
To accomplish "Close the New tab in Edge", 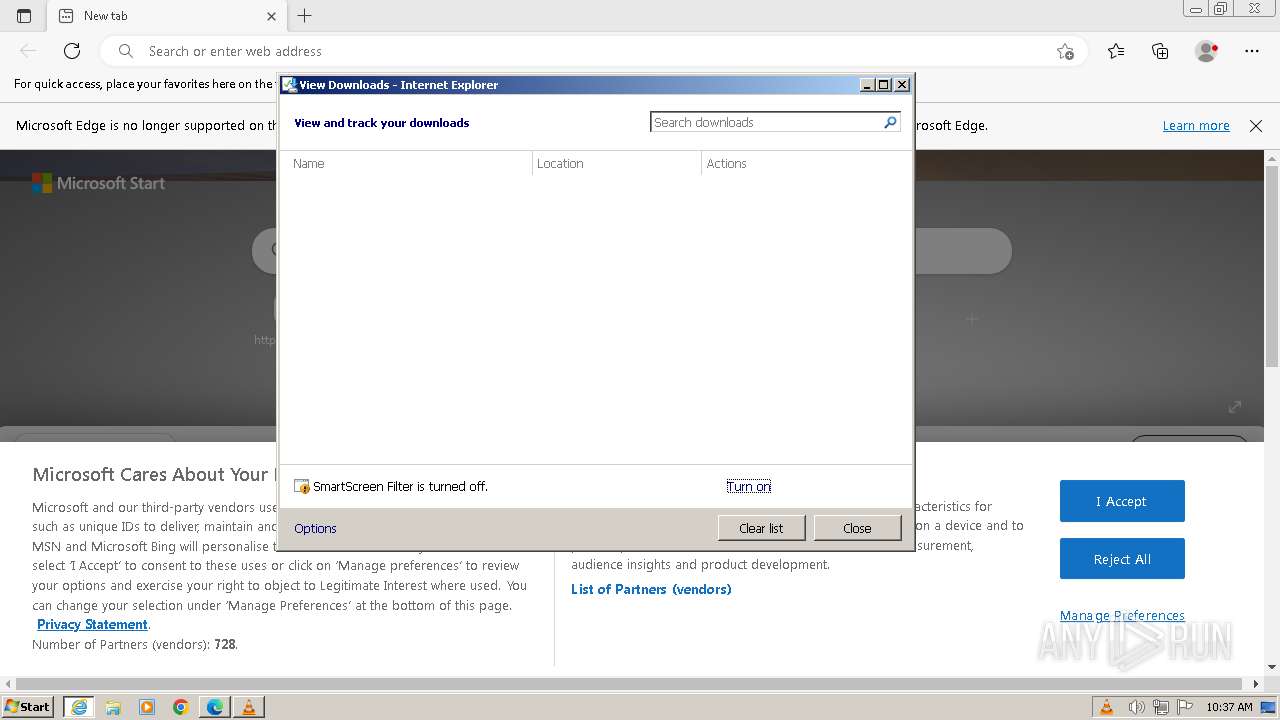I will [271, 16].
